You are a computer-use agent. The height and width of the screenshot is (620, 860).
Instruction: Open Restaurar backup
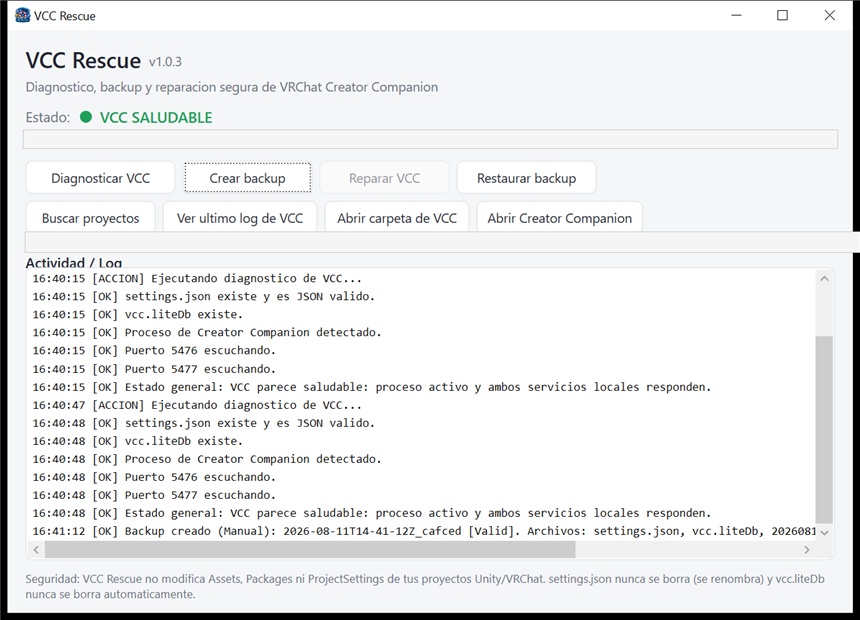click(x=526, y=178)
